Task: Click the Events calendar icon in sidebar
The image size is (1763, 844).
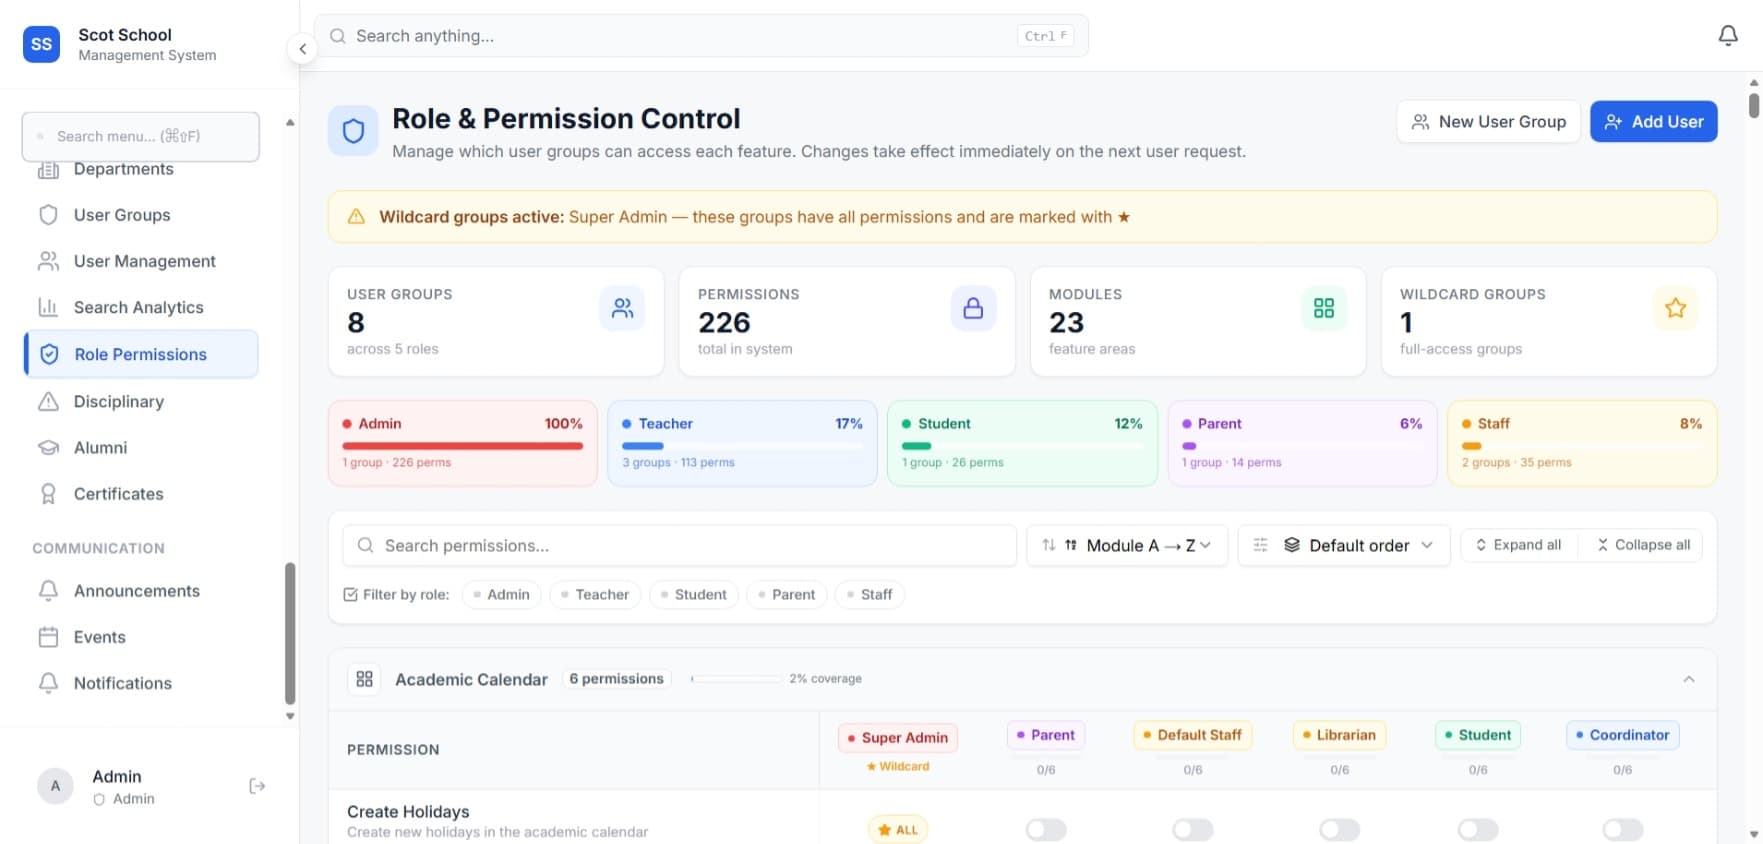Action: point(48,637)
